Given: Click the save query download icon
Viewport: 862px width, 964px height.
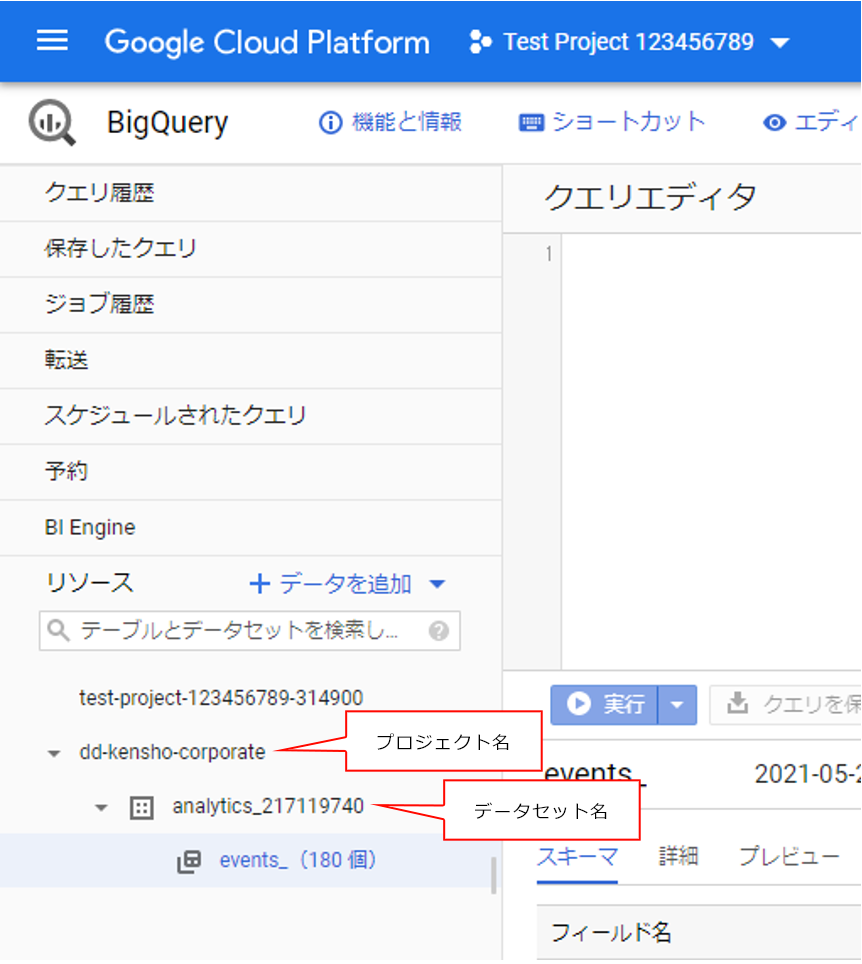Looking at the screenshot, I should tap(737, 704).
